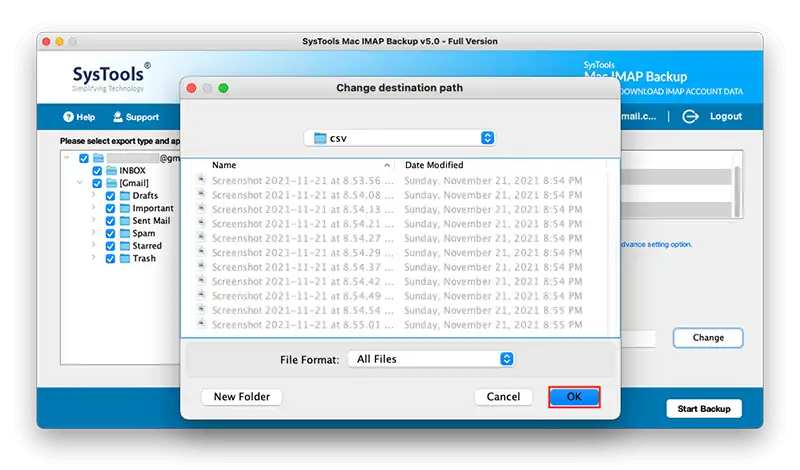Collapse the [Gmail] tree node
This screenshot has width=800, height=470.
coord(80,182)
